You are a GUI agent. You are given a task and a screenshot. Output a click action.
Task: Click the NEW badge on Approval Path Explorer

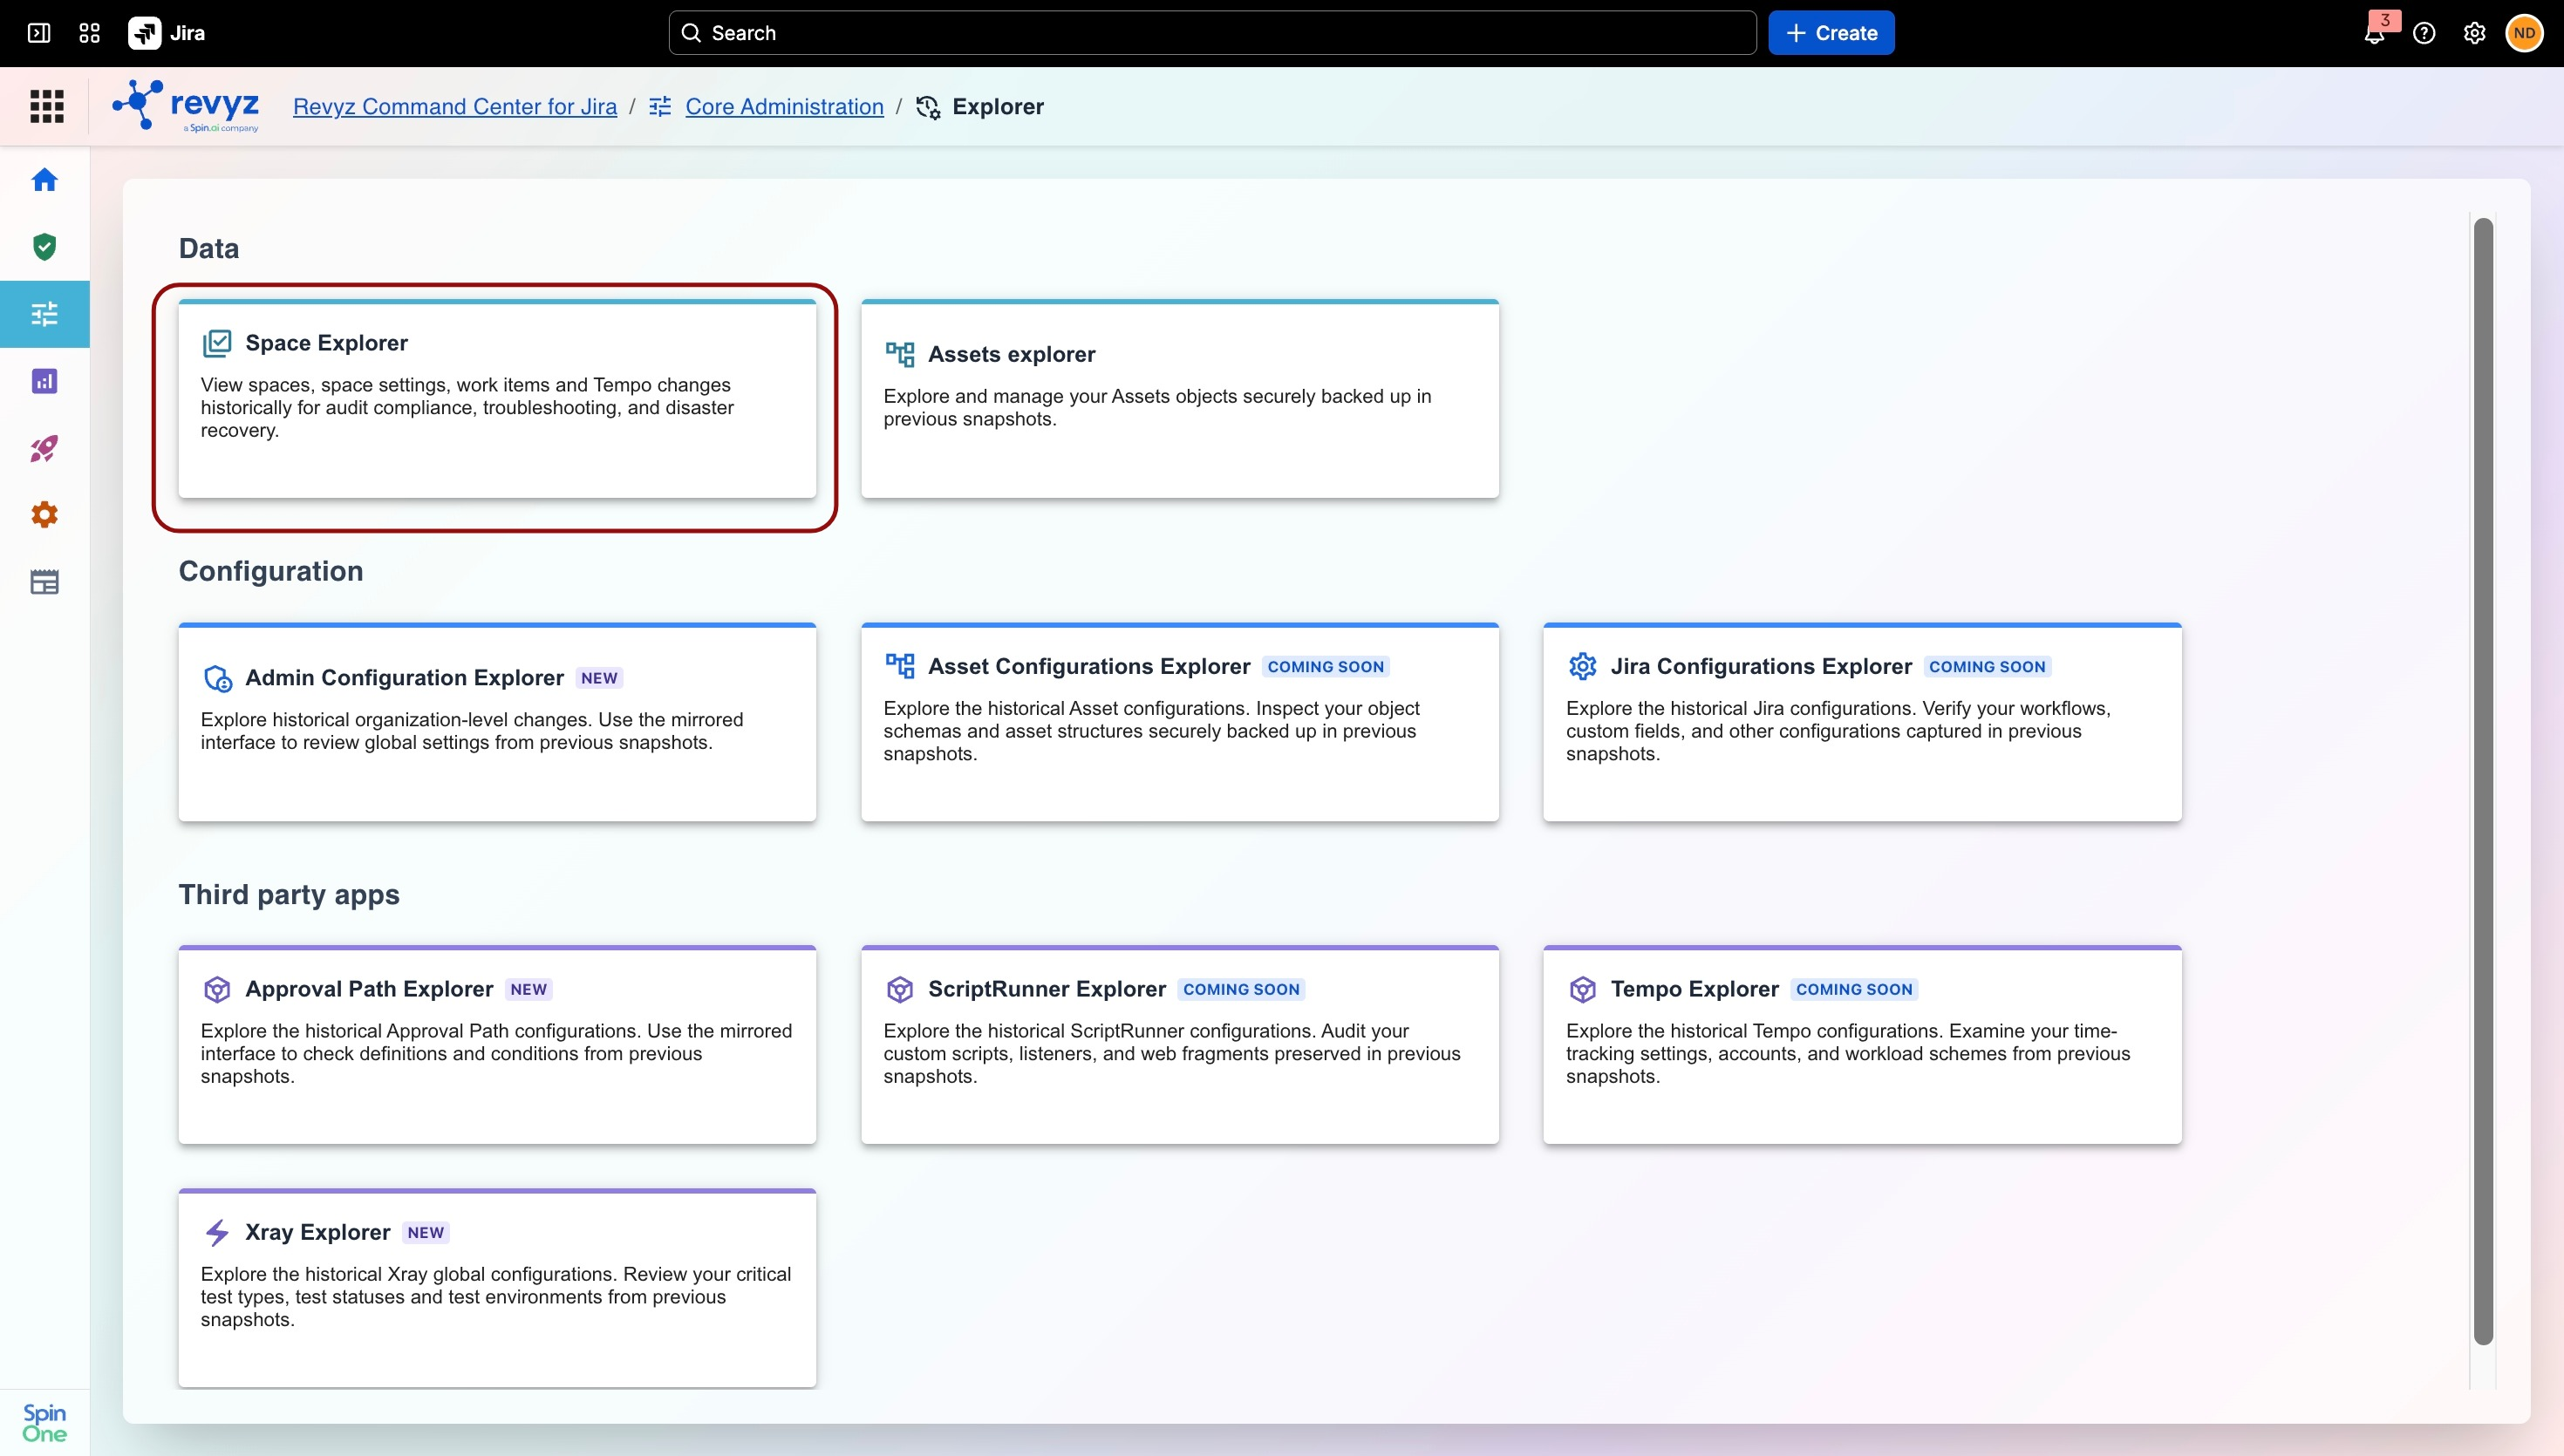[x=528, y=989]
